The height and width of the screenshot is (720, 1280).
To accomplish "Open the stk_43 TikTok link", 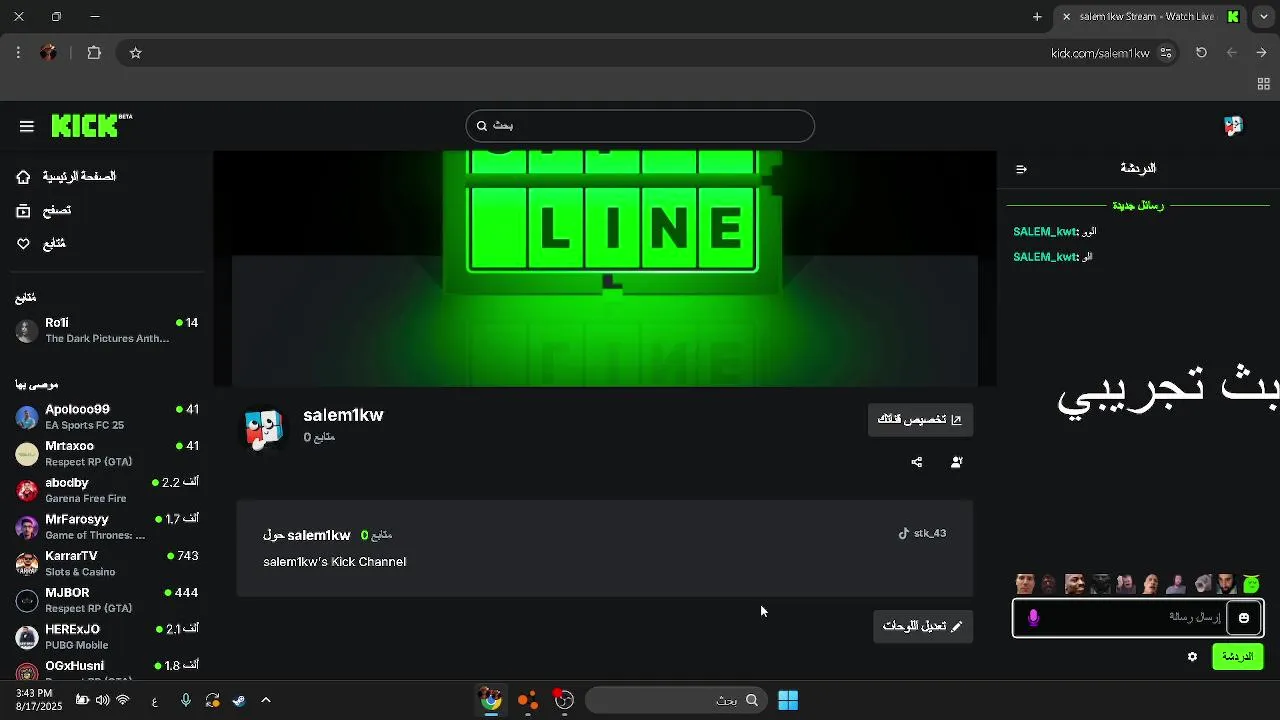I will pyautogui.click(x=922, y=533).
